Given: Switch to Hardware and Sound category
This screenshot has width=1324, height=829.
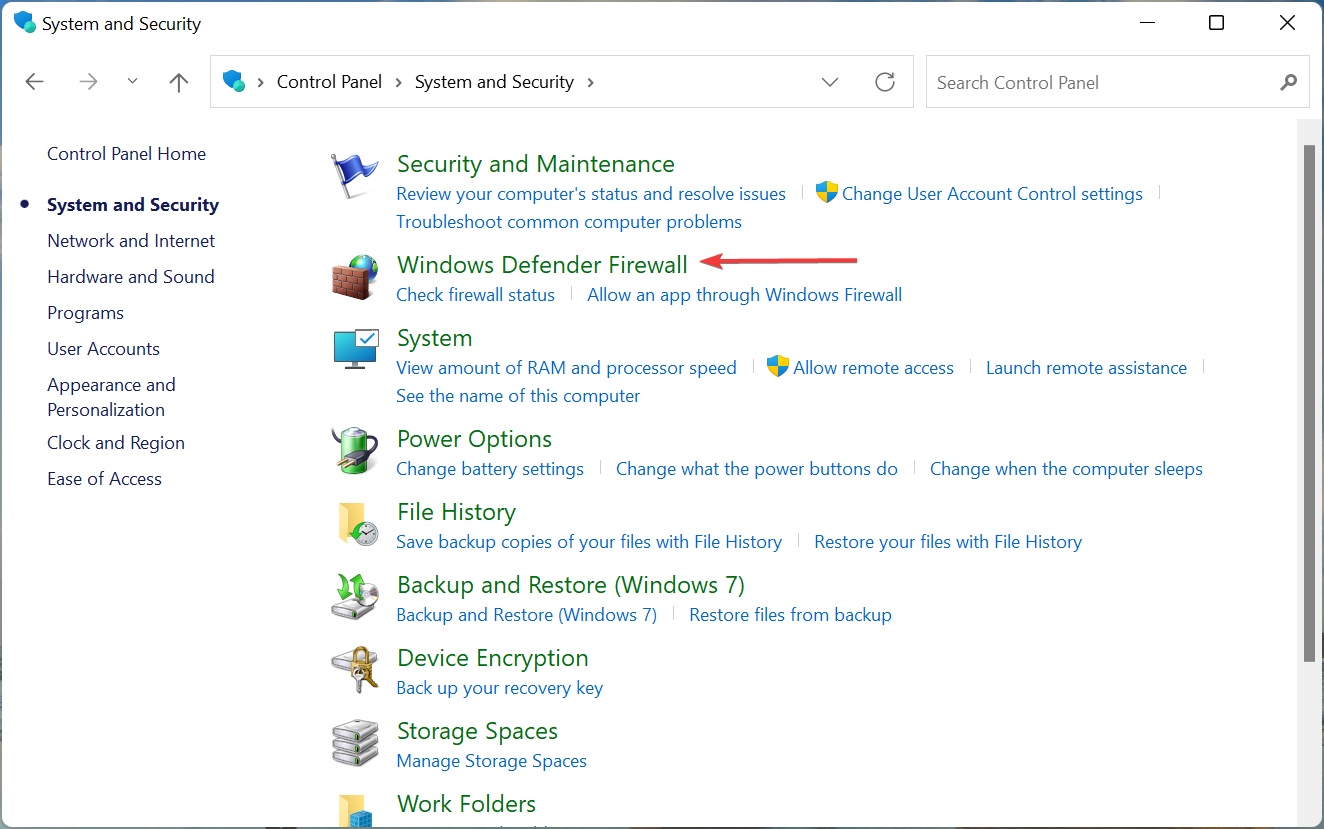Looking at the screenshot, I should [131, 276].
